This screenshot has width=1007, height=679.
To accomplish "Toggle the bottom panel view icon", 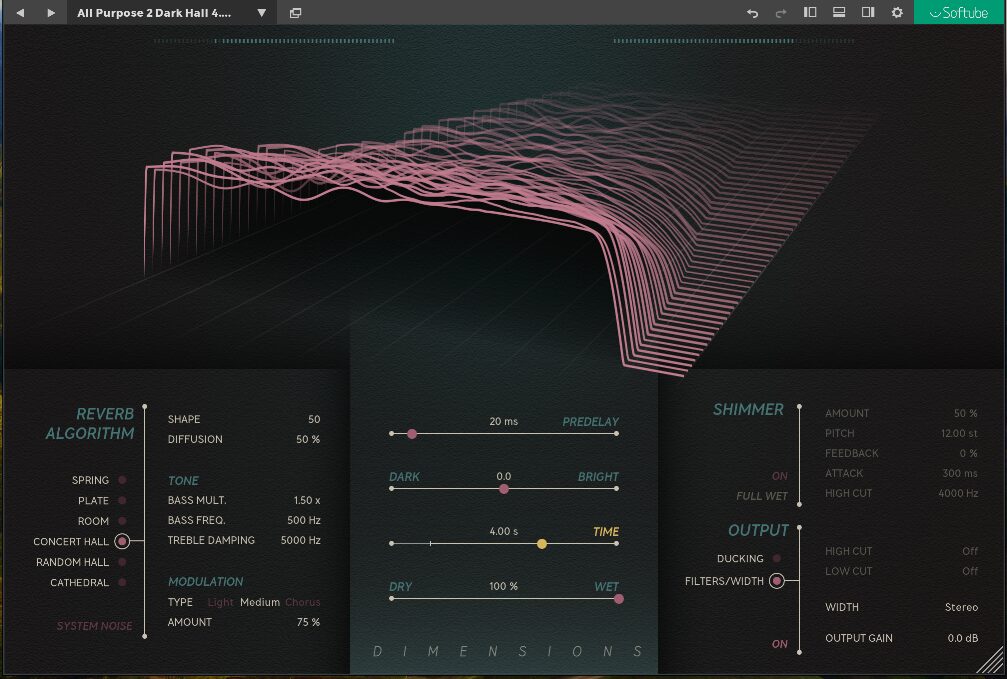I will click(x=839, y=12).
